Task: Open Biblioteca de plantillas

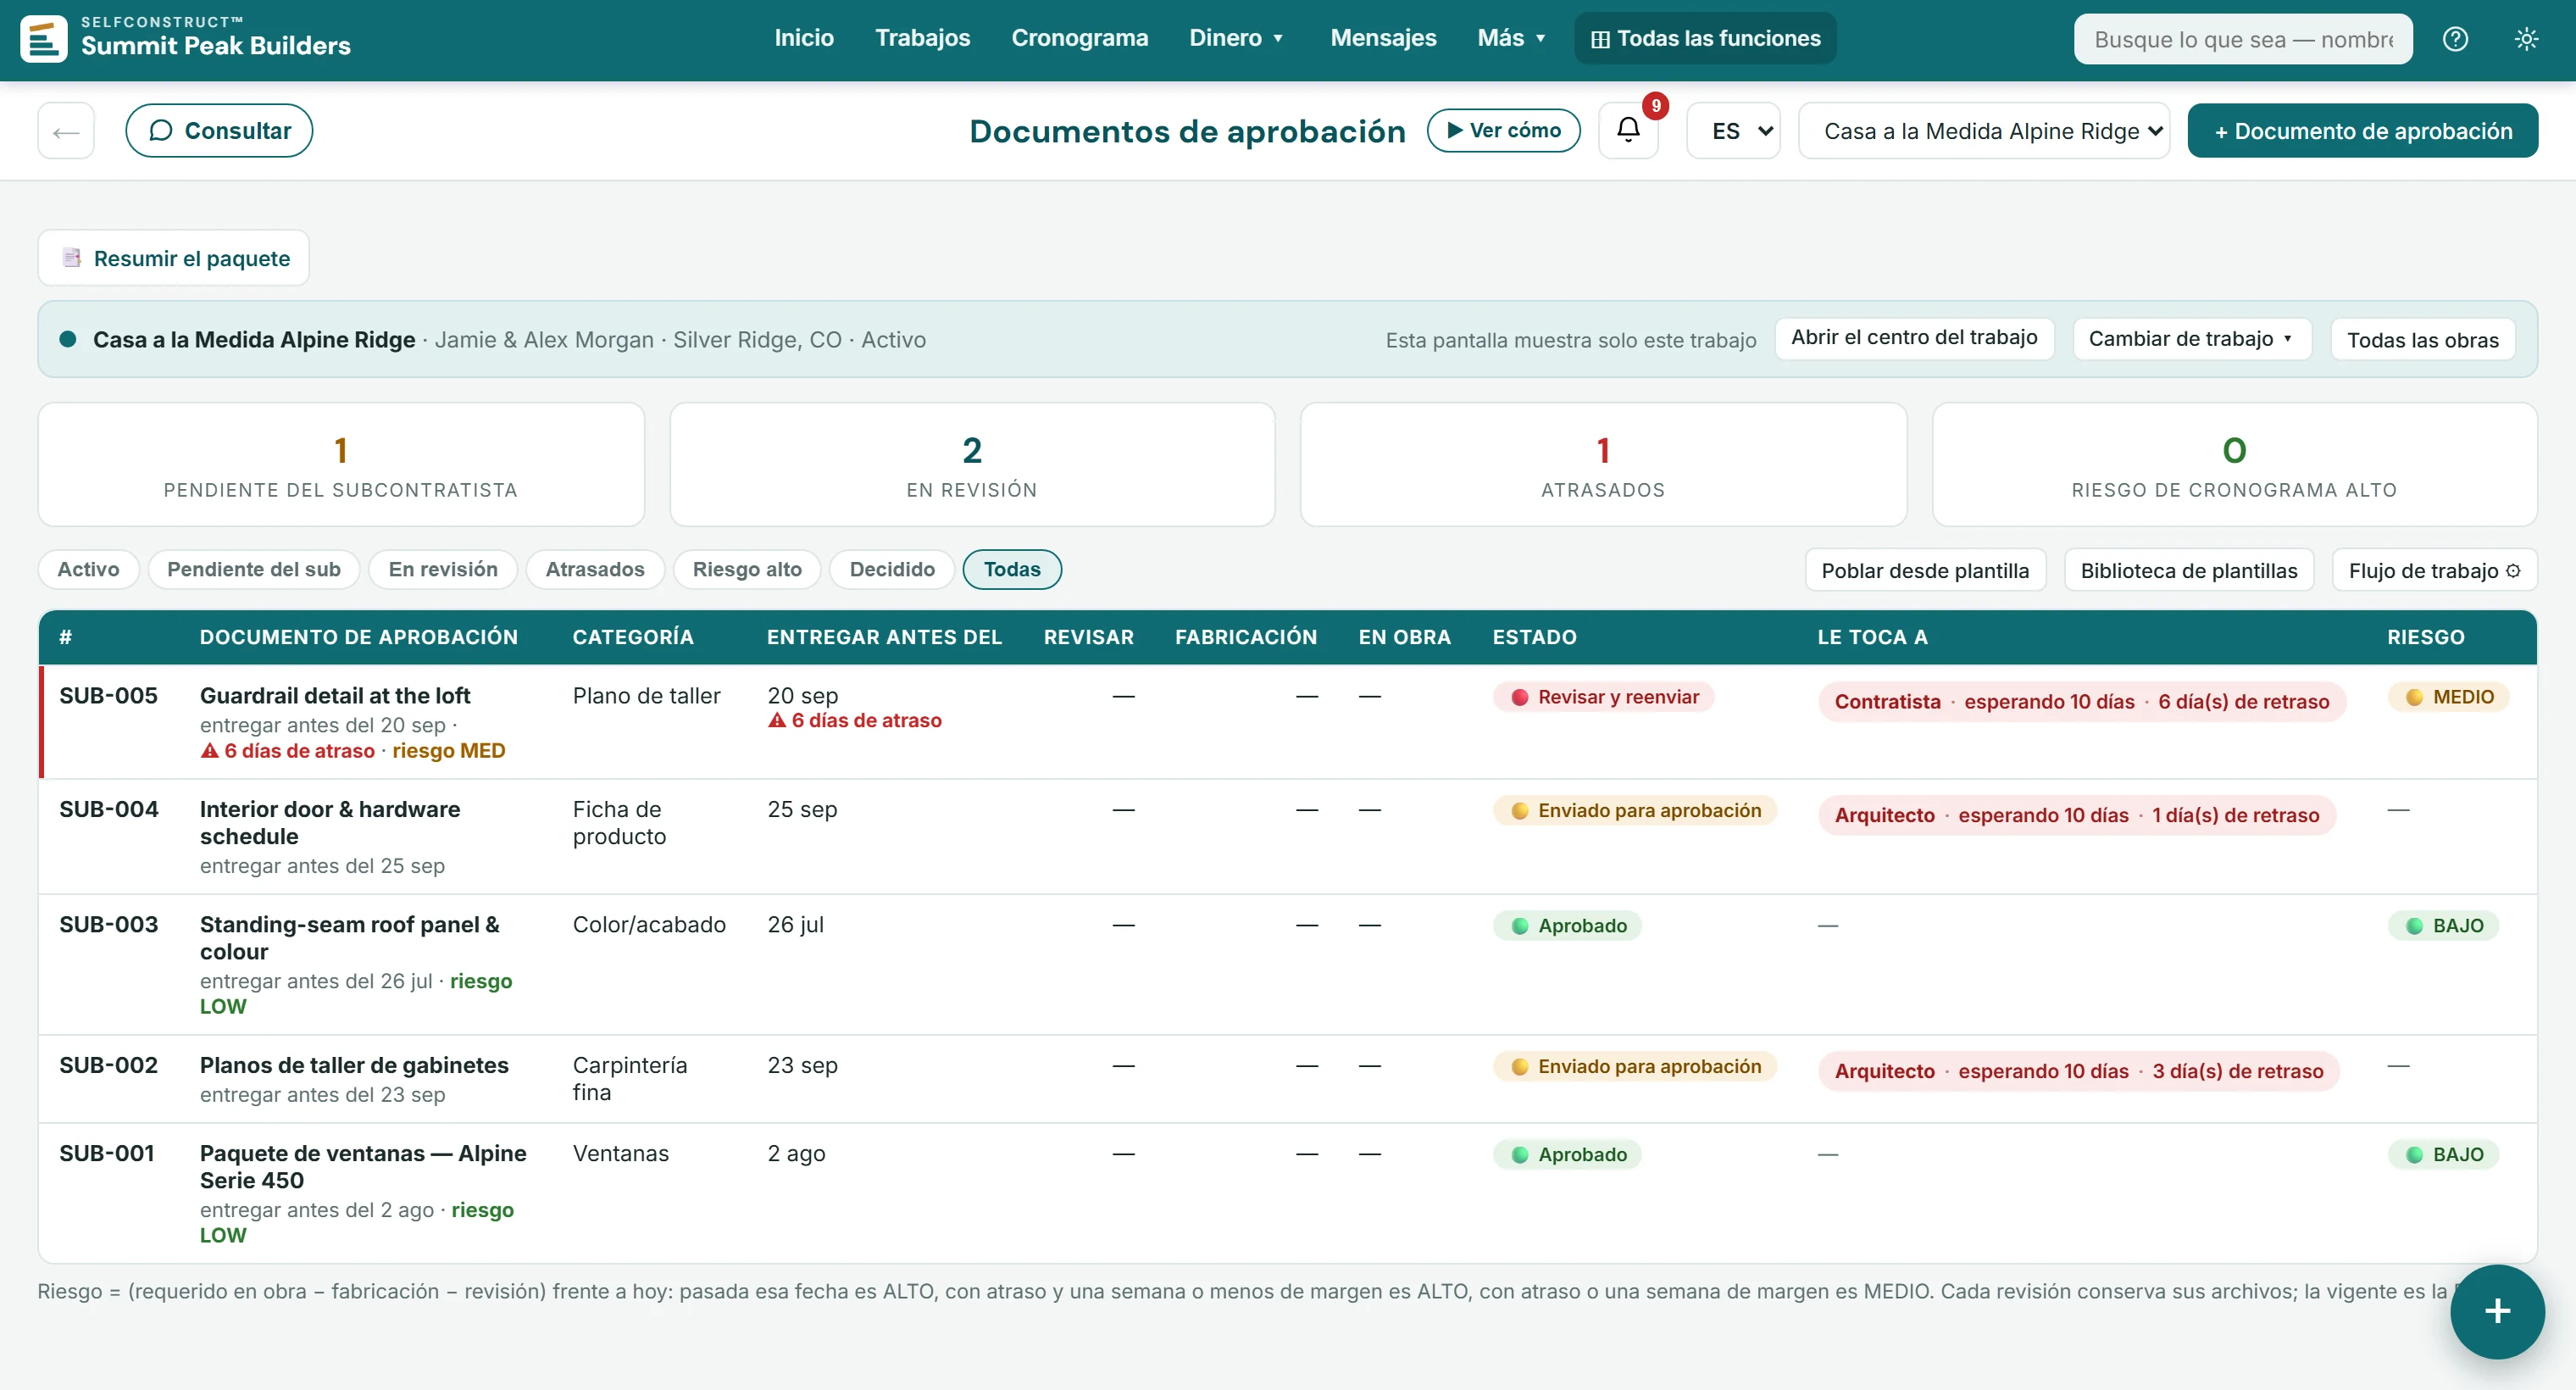Action: pyautogui.click(x=2189, y=570)
